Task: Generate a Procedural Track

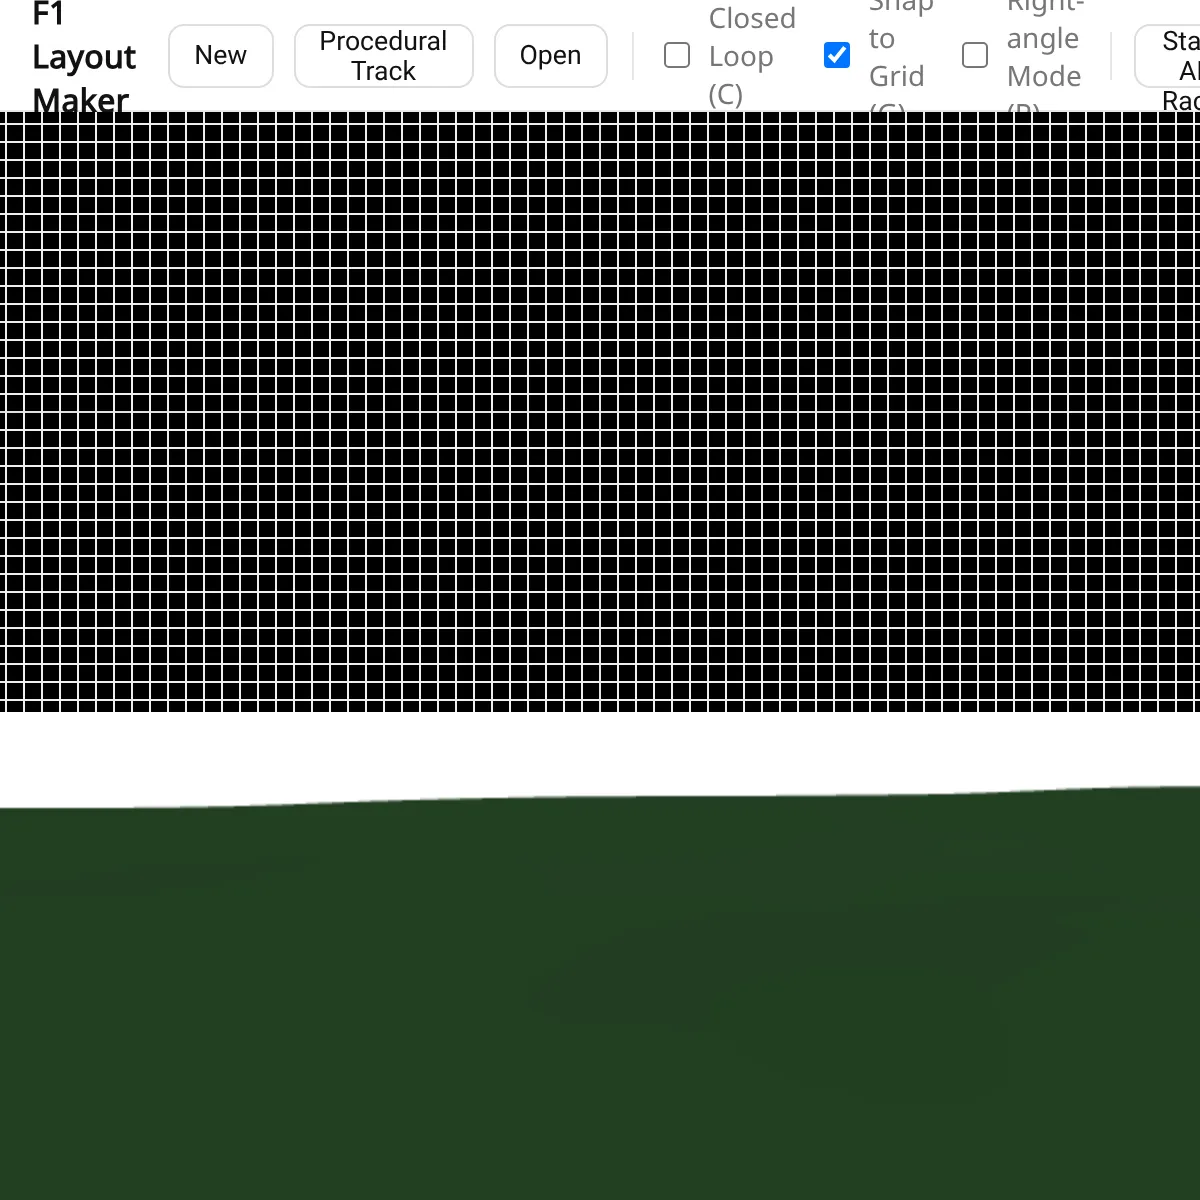Action: [383, 56]
